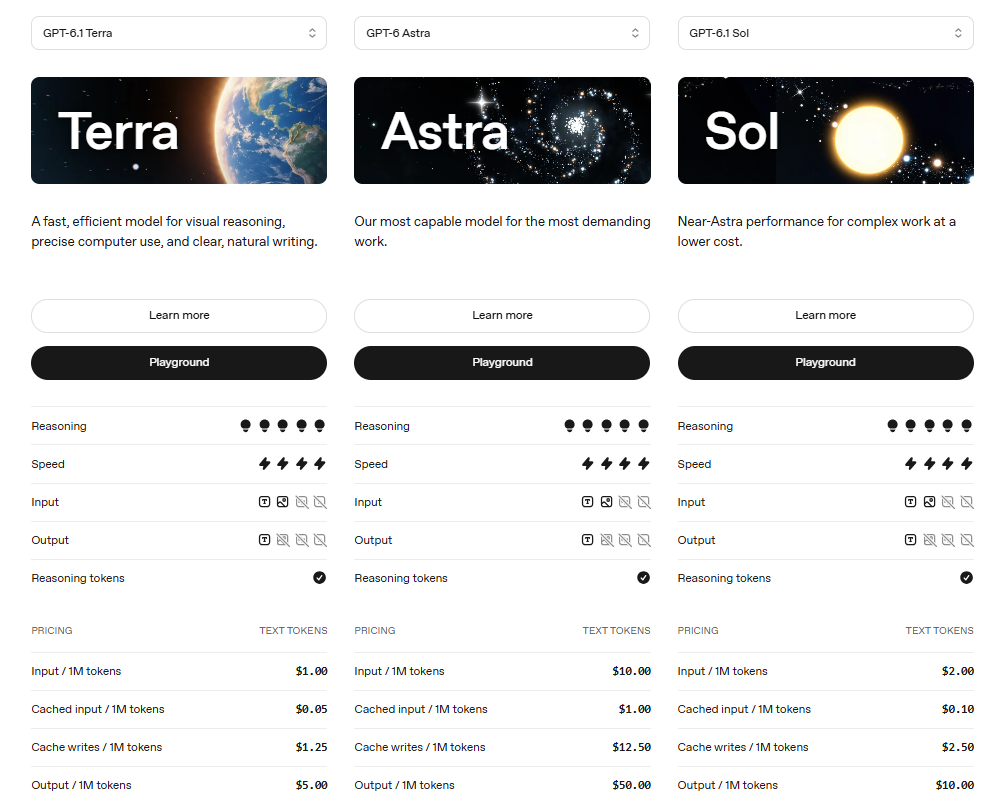Viewport: 999px width, 812px height.
Task: Click the first reasoning bulb in Terra's row
Action: click(x=245, y=425)
